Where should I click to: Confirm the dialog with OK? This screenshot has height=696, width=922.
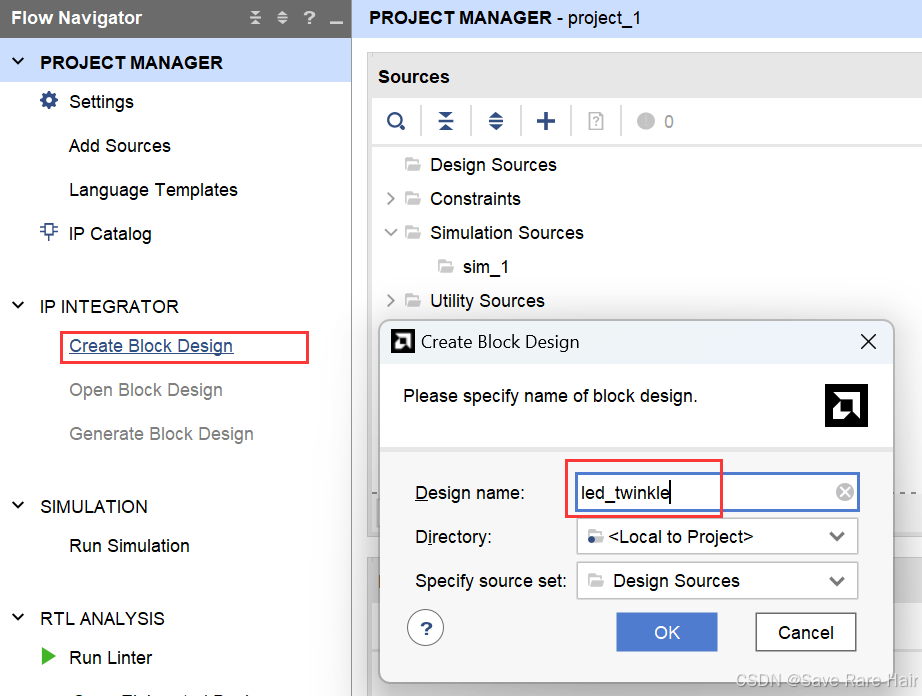(x=667, y=632)
